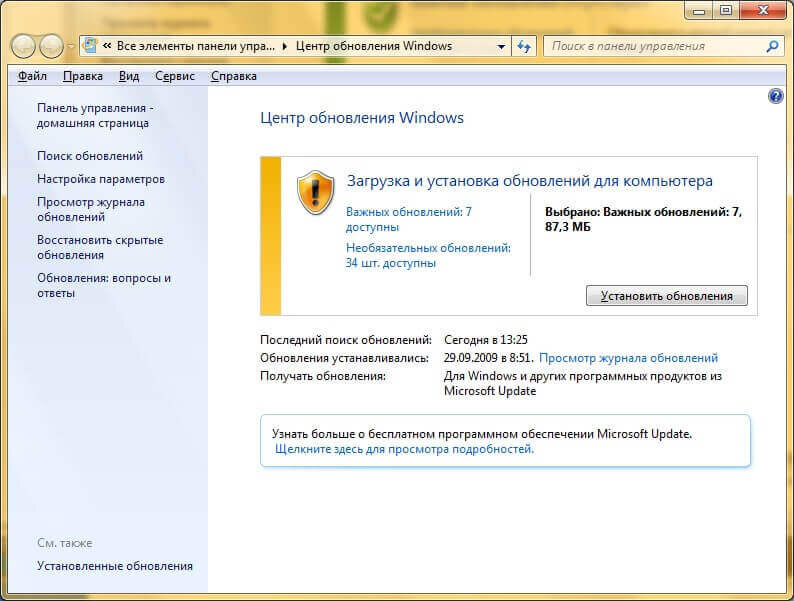Click the date 29.09.2009 в 8:51
The image size is (794, 601).
[487, 358]
